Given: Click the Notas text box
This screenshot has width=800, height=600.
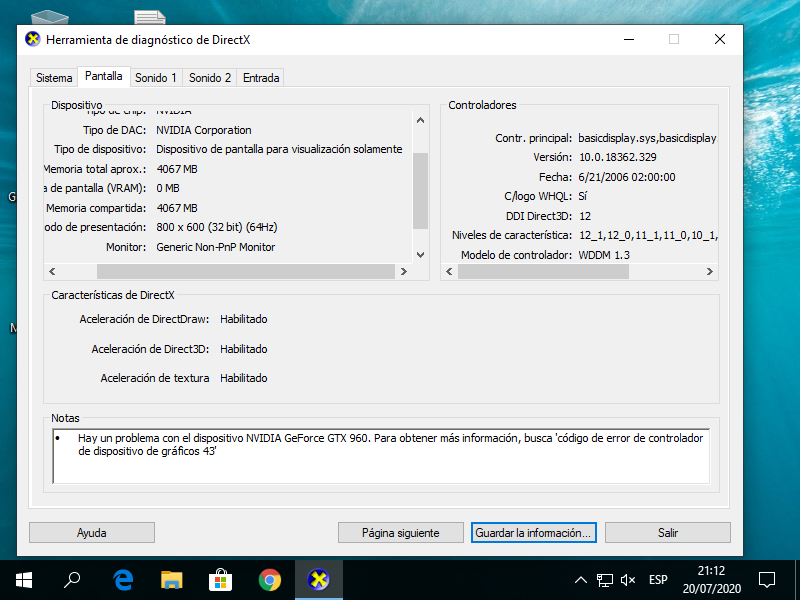Looking at the screenshot, I should click(381, 456).
